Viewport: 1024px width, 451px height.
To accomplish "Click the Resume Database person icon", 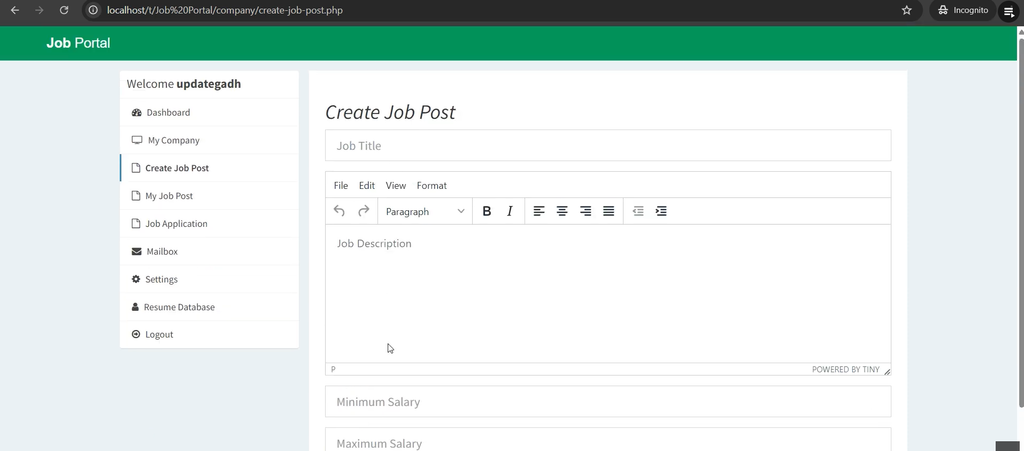I will [135, 307].
